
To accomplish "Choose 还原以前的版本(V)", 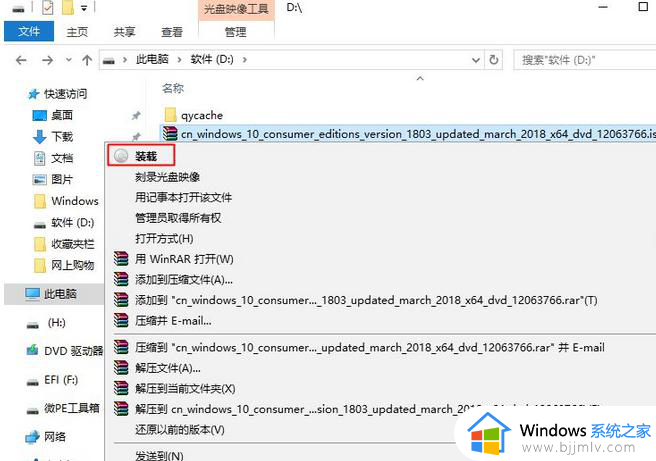I will (180, 430).
